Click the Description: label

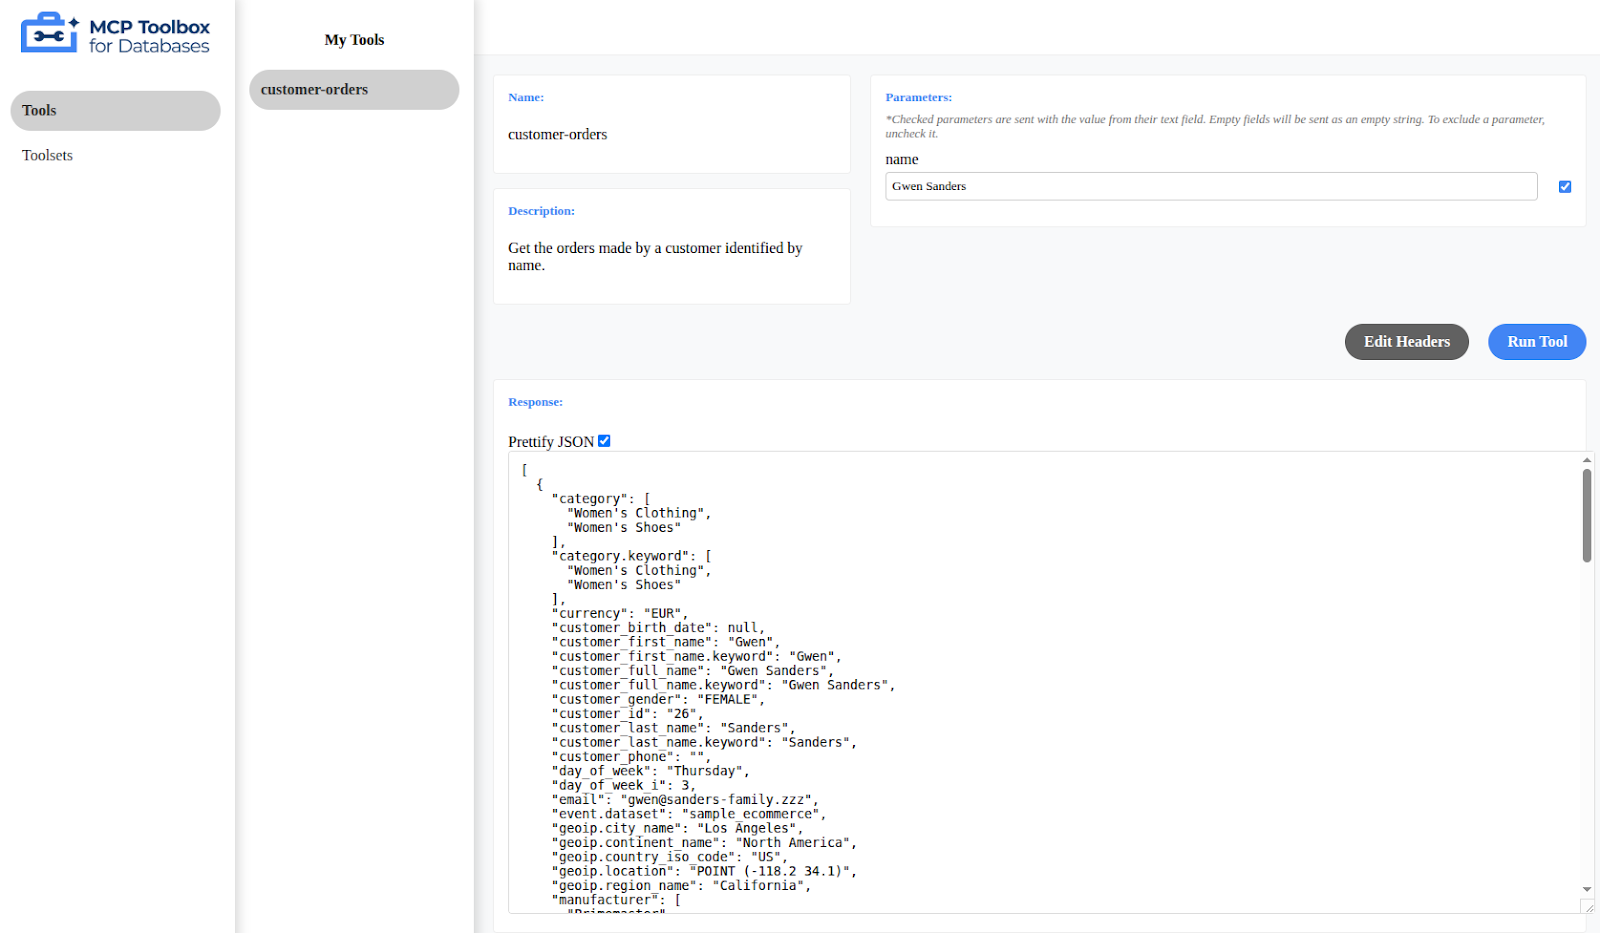[541, 211]
